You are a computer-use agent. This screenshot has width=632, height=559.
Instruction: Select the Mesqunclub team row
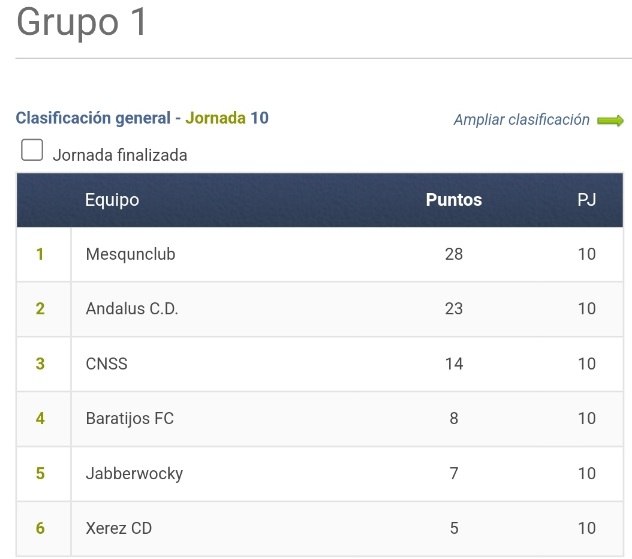point(320,254)
